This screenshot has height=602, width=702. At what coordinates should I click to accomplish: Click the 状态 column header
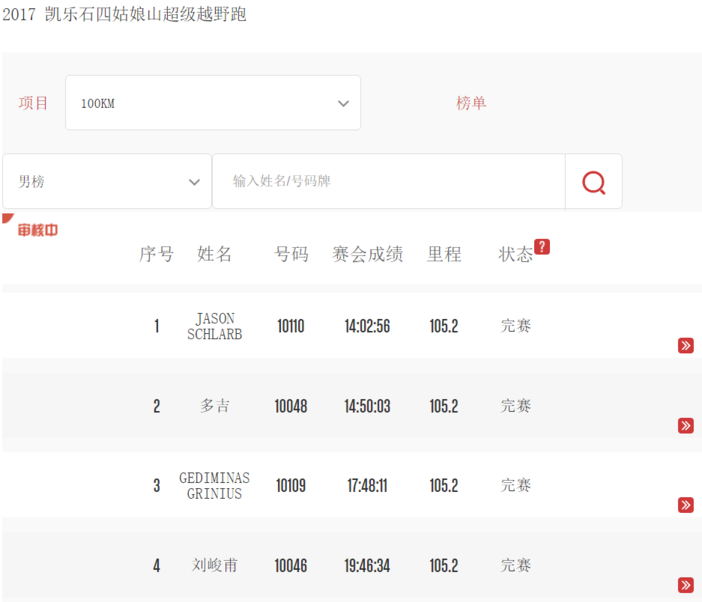coord(515,254)
